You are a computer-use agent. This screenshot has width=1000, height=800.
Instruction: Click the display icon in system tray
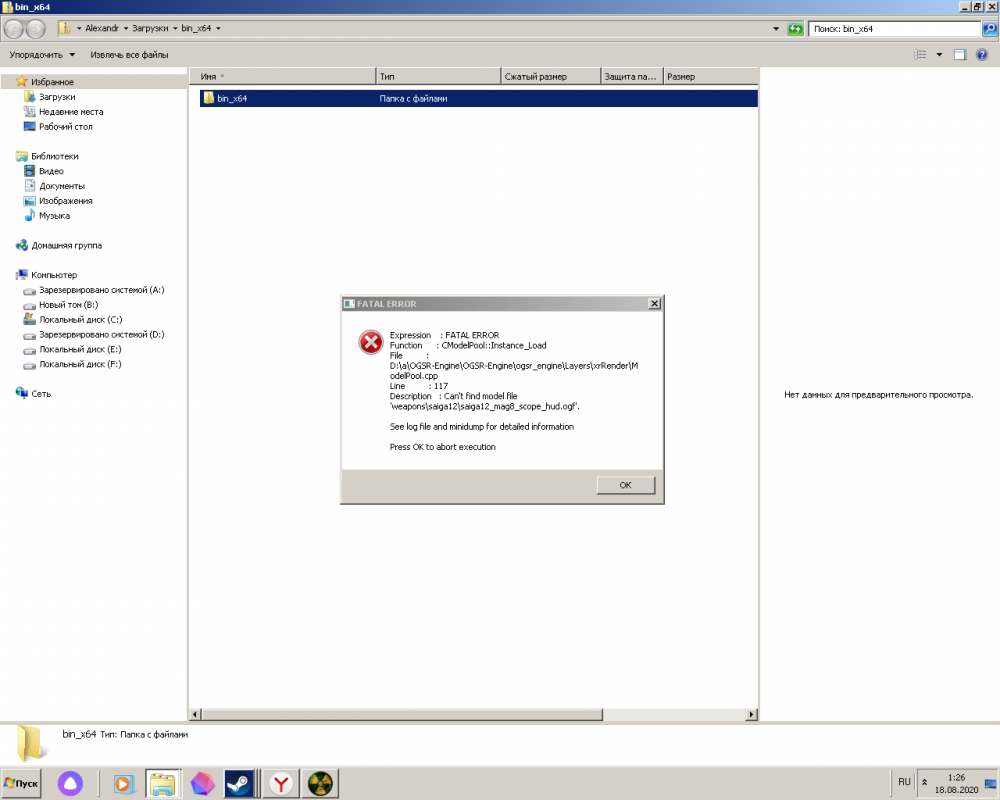(990, 783)
